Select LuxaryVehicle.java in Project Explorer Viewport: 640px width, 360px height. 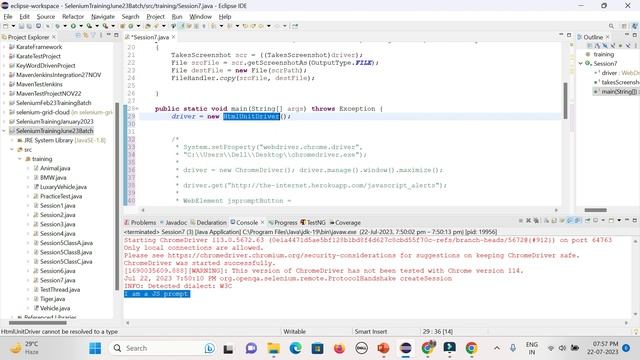coord(63,187)
